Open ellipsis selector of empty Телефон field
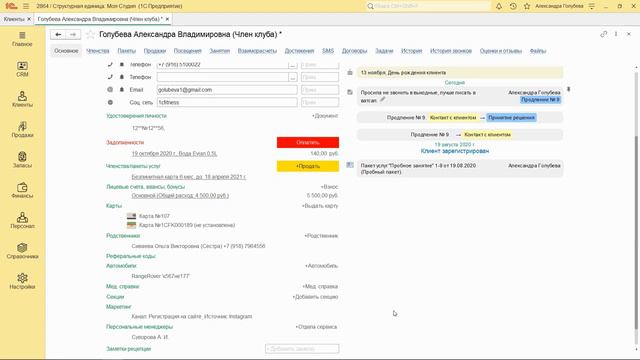This screenshot has width=640, height=360. pyautogui.click(x=293, y=77)
